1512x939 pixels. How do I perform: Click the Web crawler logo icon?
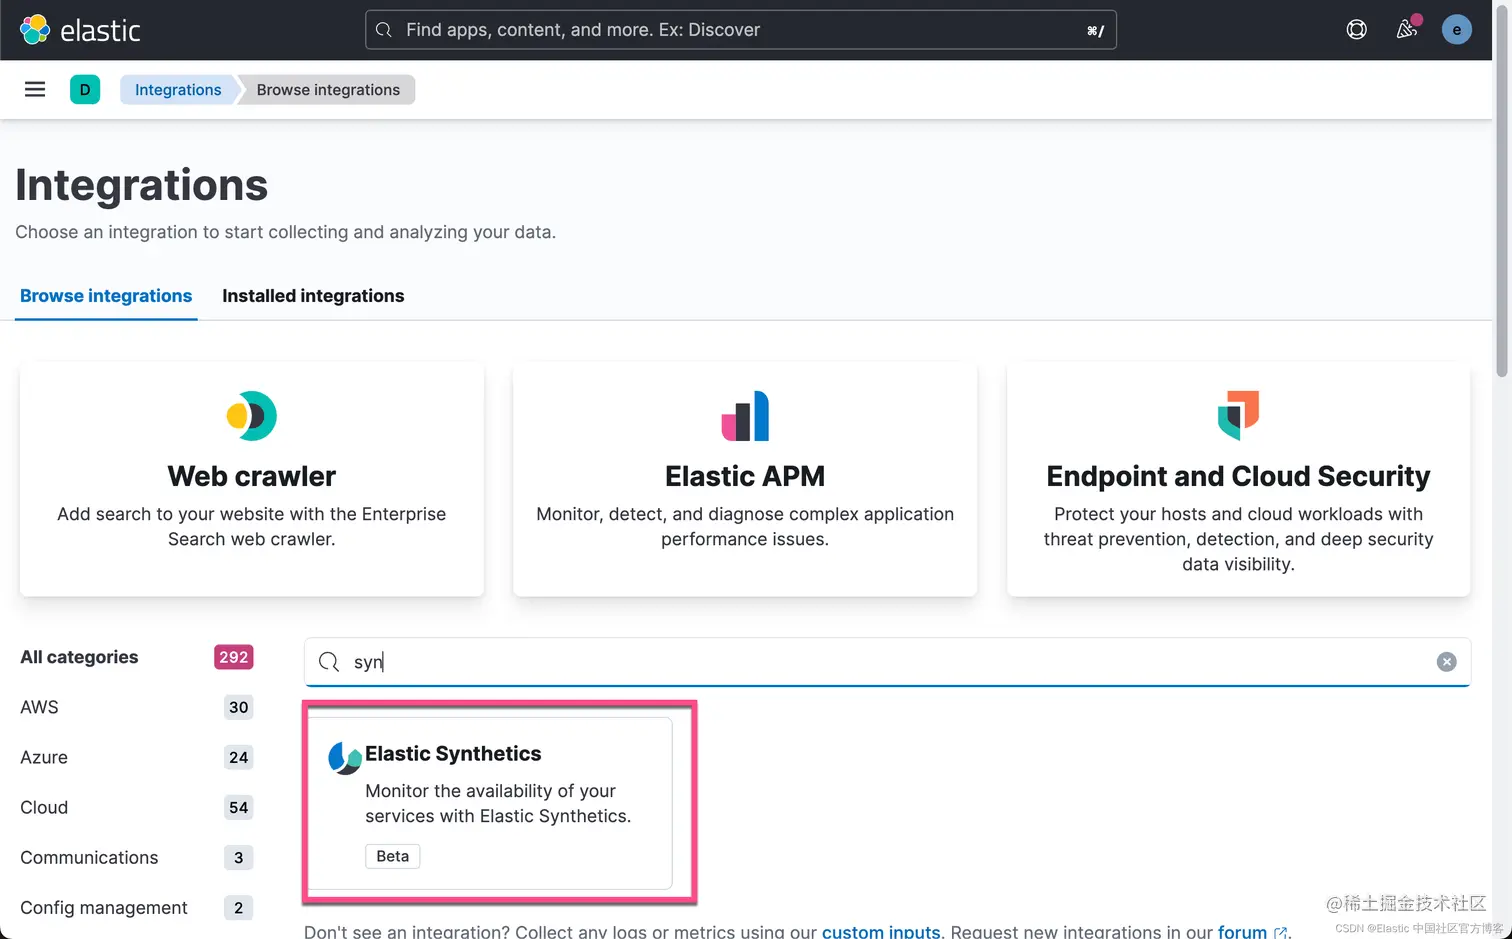(x=252, y=416)
